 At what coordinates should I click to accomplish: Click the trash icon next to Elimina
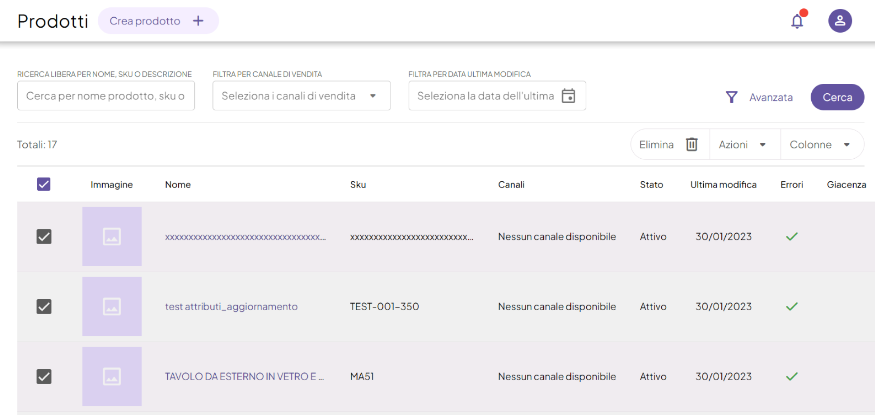coord(691,144)
